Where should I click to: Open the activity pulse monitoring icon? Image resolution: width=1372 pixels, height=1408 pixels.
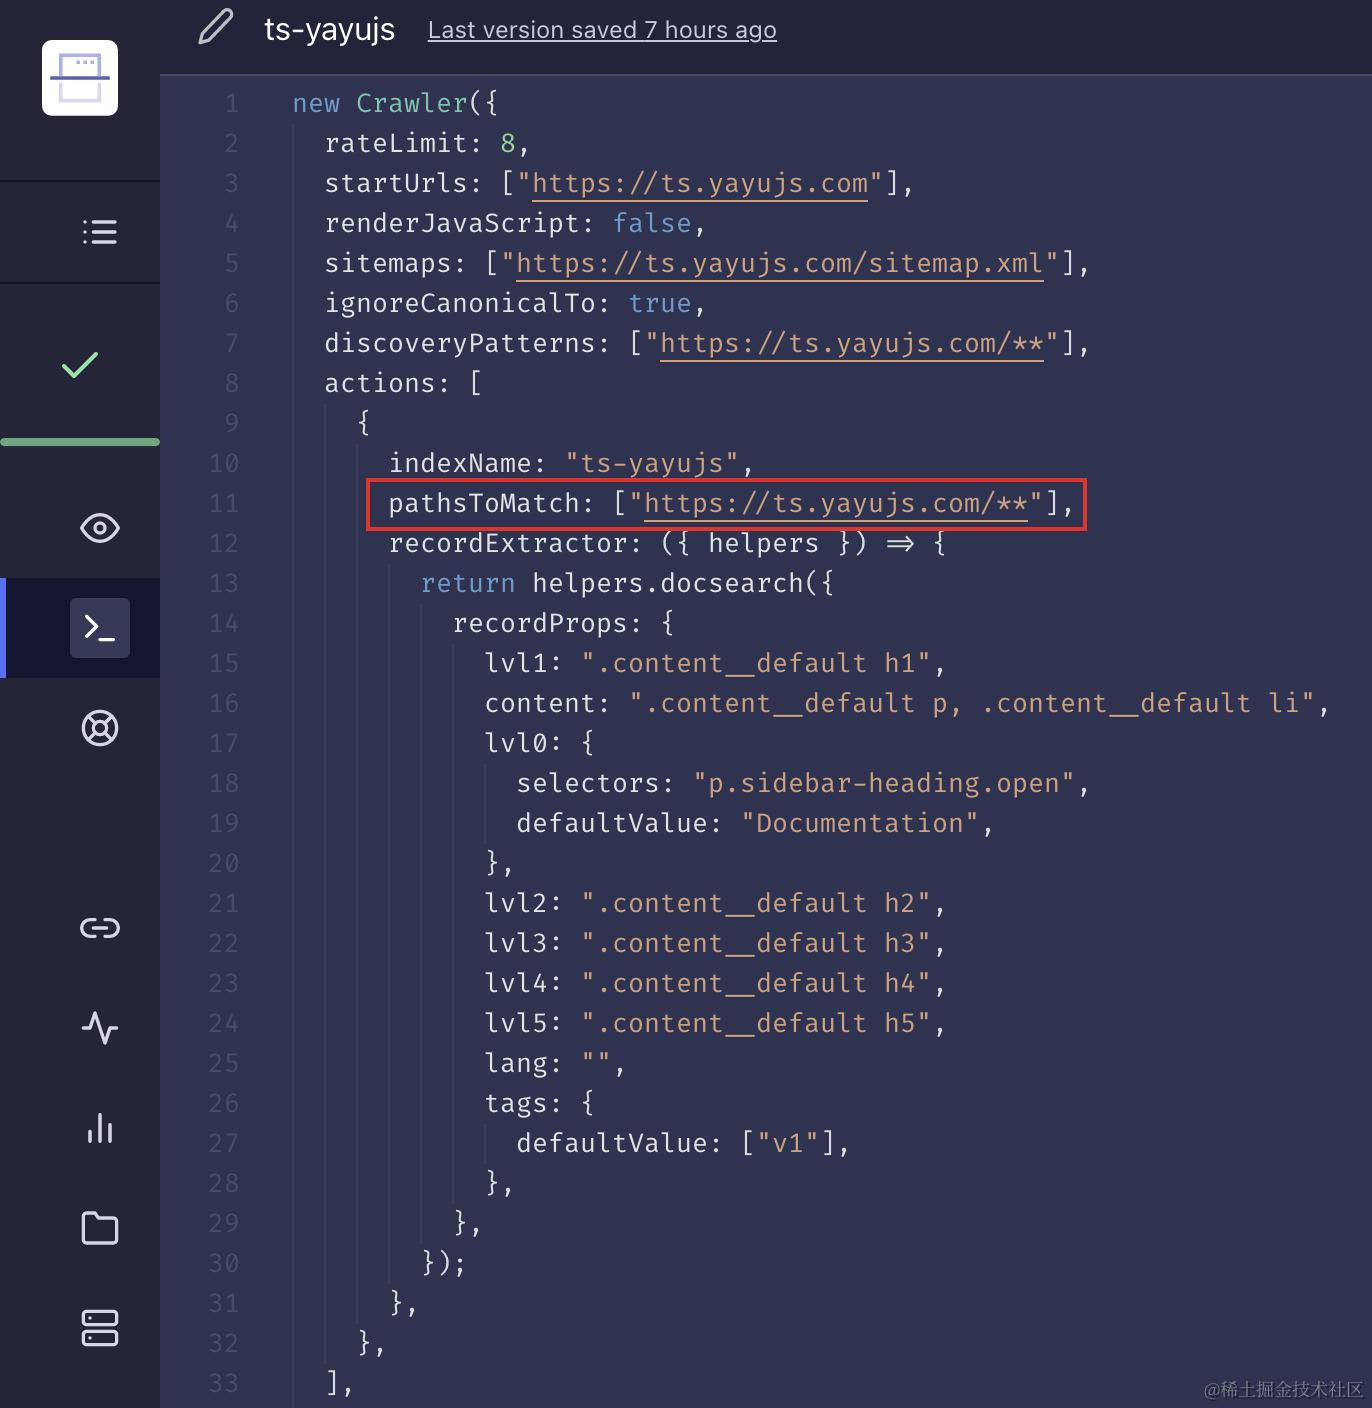pyautogui.click(x=99, y=1028)
